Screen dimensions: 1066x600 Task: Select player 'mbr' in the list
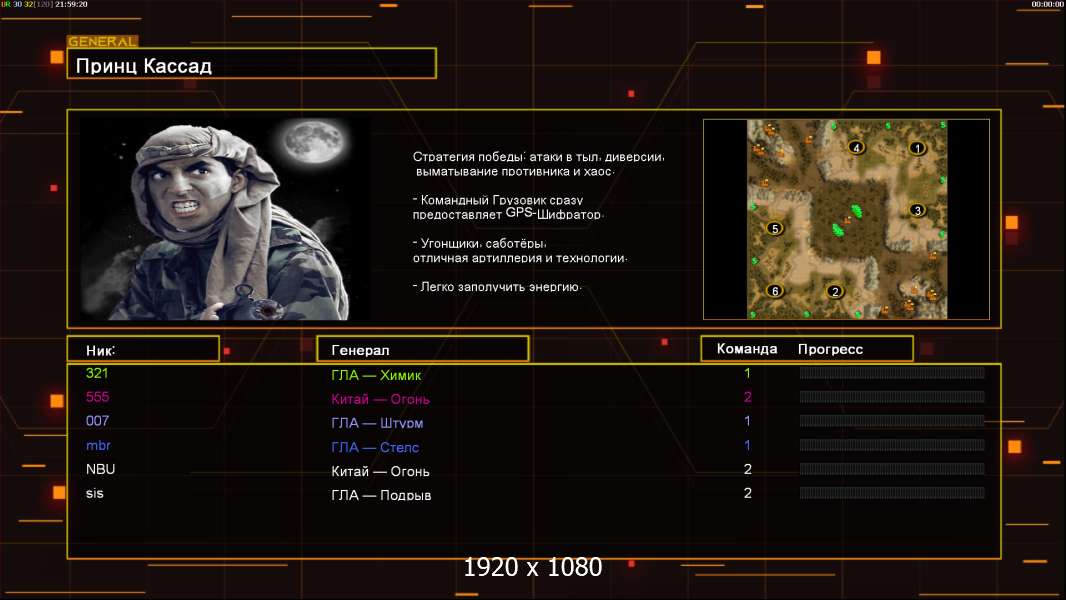click(x=98, y=445)
